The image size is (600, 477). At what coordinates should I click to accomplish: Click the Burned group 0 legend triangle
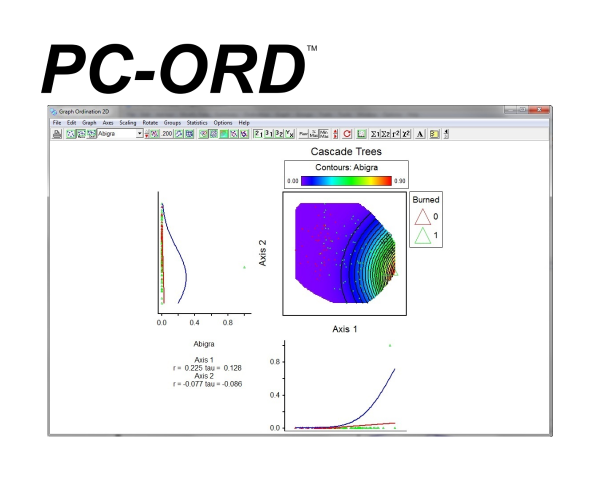point(422,217)
